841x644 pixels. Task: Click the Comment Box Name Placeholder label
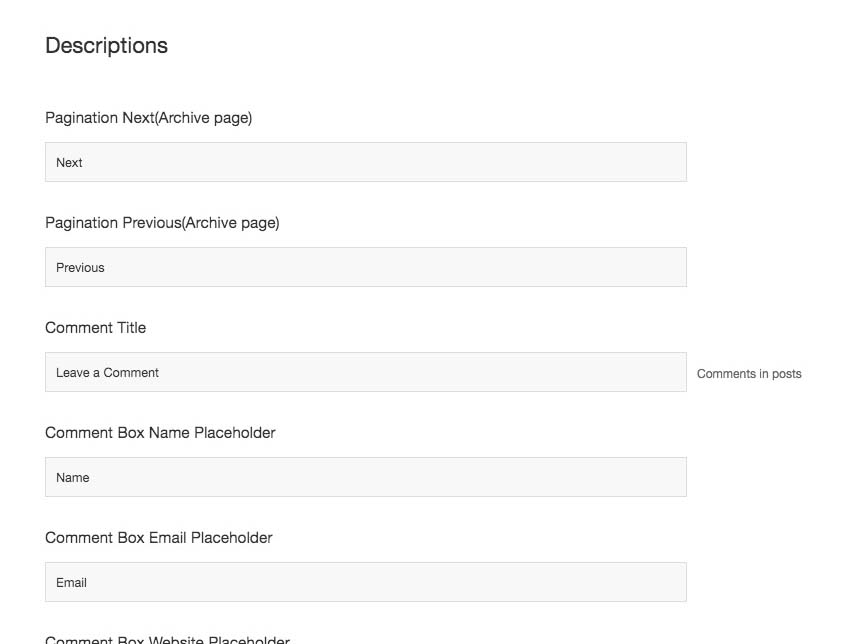click(x=160, y=433)
